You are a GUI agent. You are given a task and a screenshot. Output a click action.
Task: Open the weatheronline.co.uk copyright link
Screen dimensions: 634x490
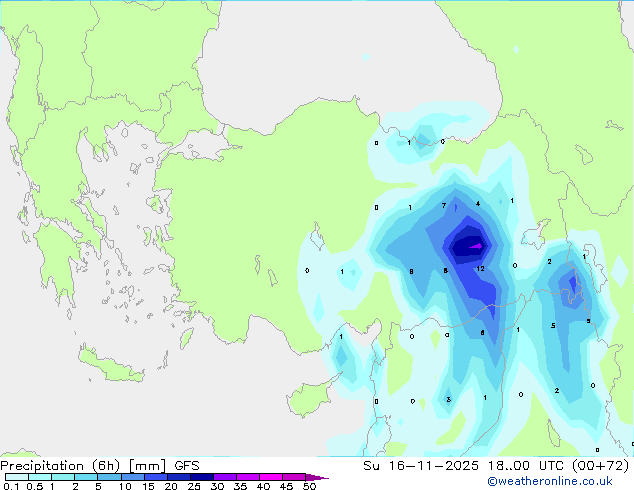(549, 481)
